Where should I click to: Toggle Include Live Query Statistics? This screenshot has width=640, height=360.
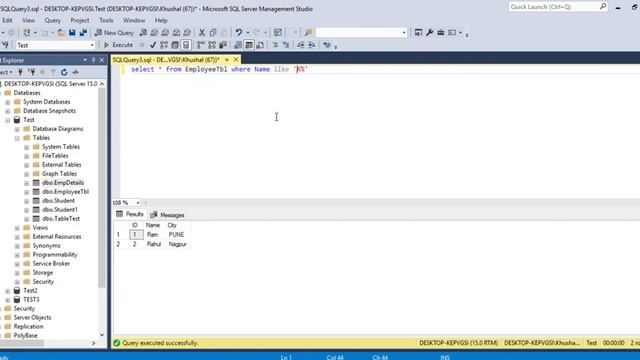pyautogui.click(x=212, y=45)
